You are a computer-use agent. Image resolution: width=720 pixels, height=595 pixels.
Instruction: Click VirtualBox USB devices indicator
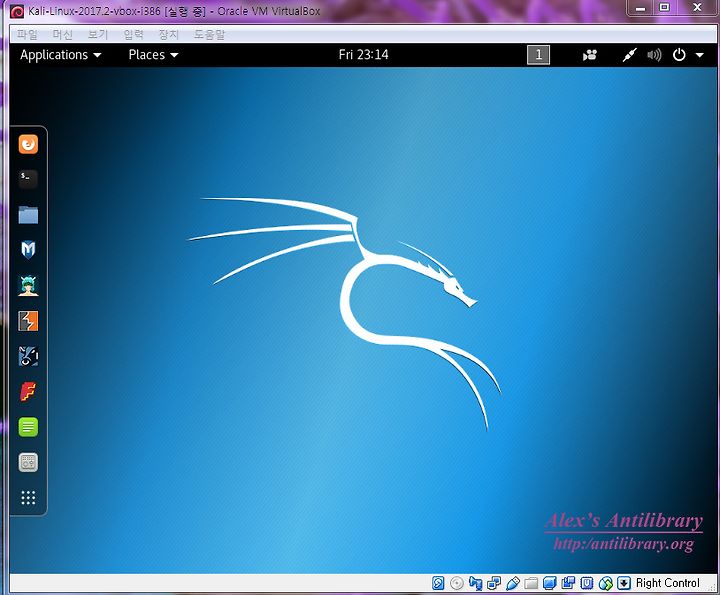[x=512, y=583]
